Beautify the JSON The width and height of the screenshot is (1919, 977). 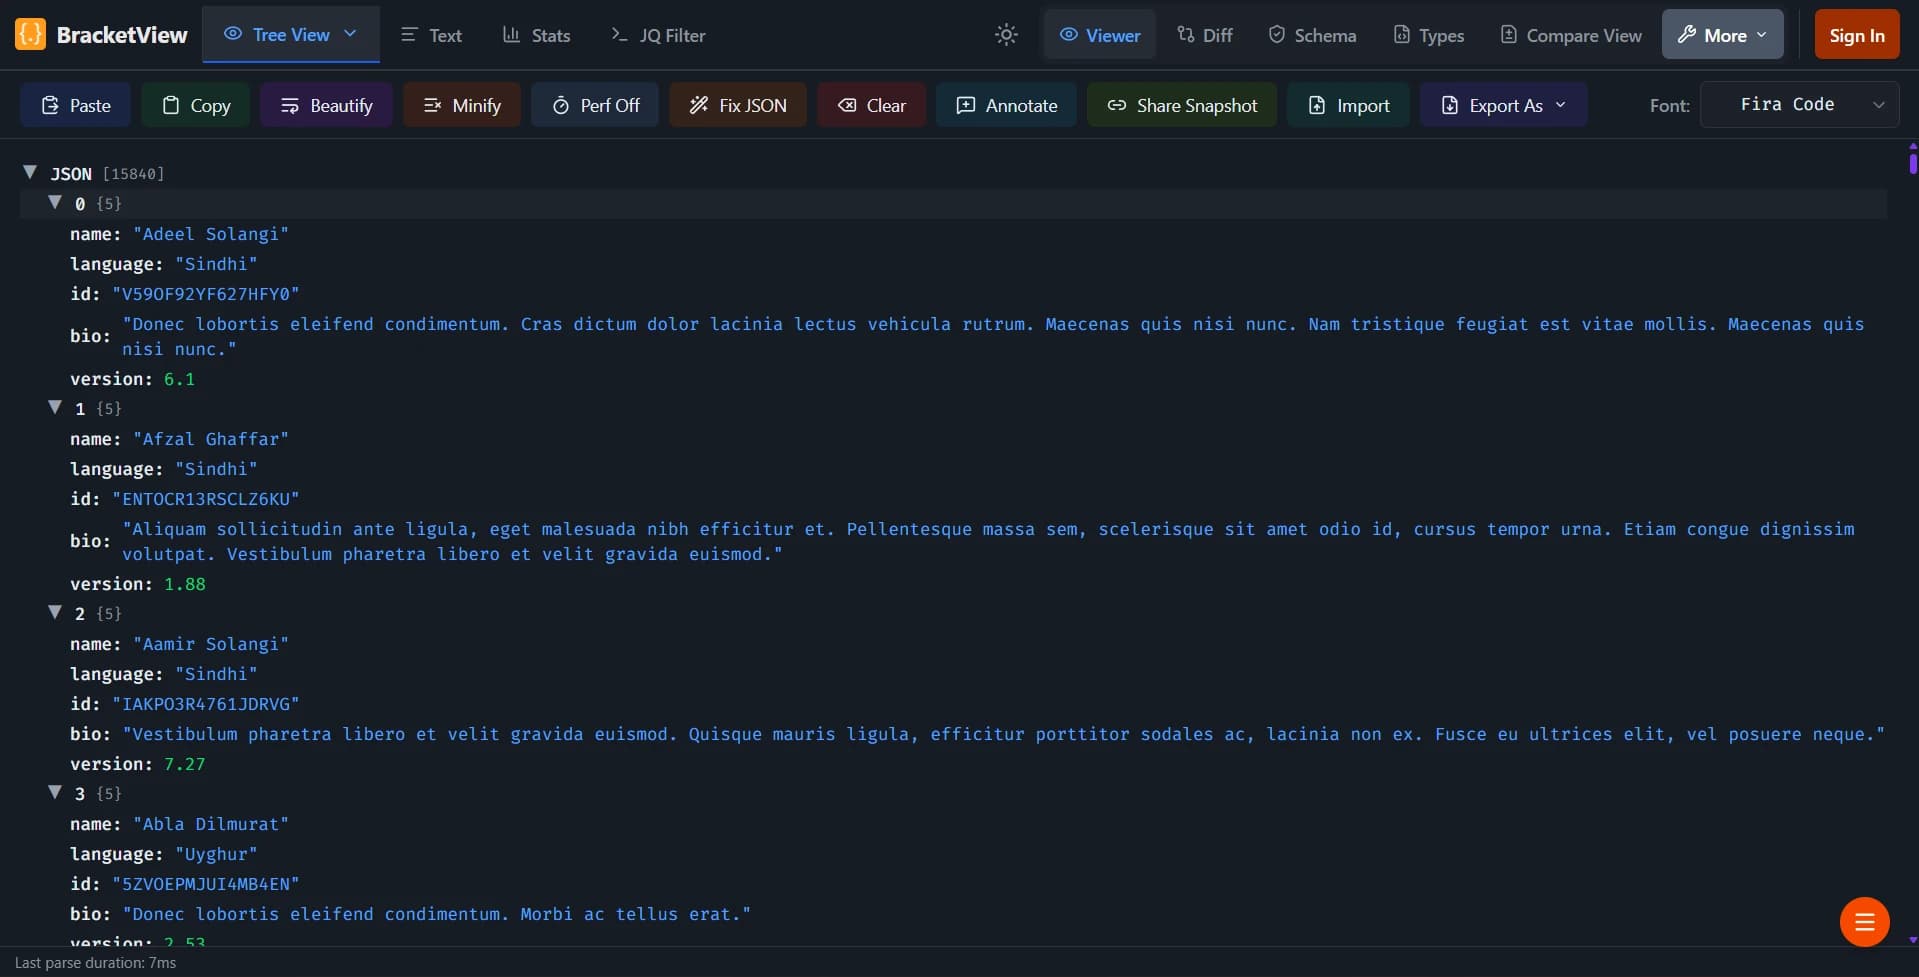326,105
